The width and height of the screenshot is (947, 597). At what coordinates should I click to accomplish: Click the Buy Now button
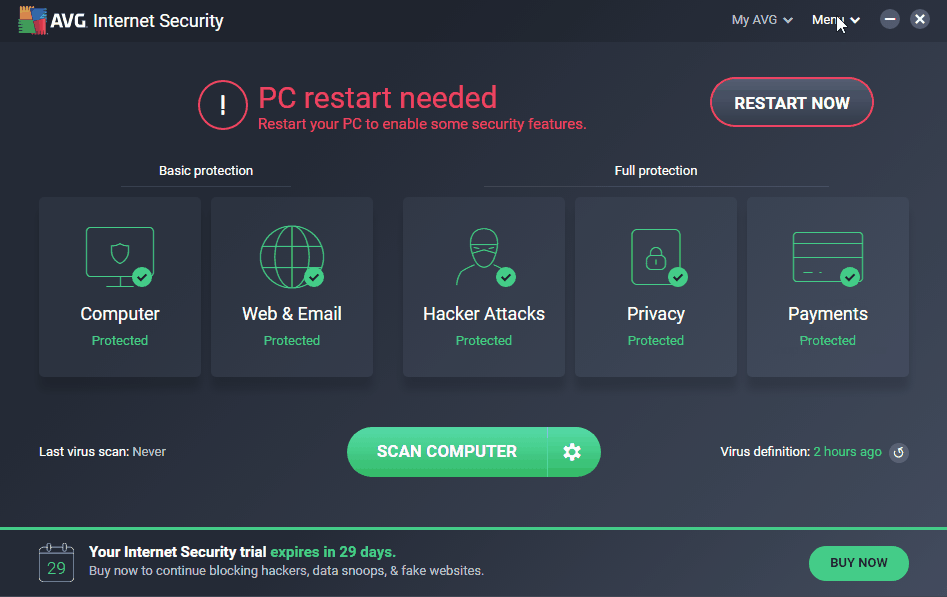tap(858, 563)
